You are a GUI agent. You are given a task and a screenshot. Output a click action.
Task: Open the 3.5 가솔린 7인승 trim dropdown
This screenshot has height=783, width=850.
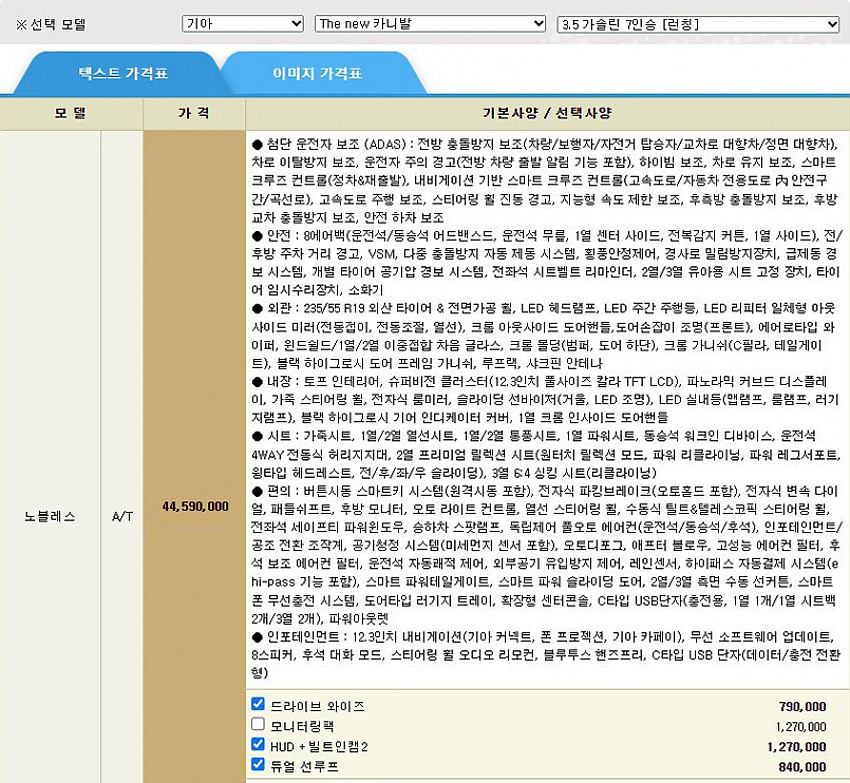click(x=697, y=24)
